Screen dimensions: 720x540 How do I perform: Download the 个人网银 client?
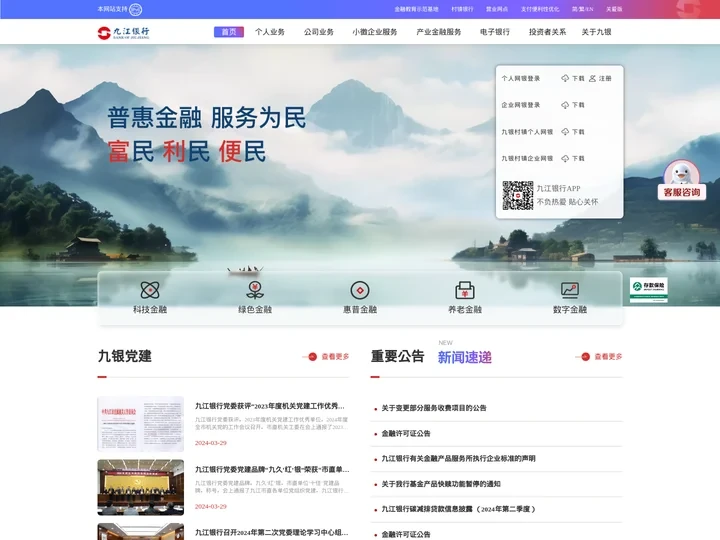click(573, 79)
